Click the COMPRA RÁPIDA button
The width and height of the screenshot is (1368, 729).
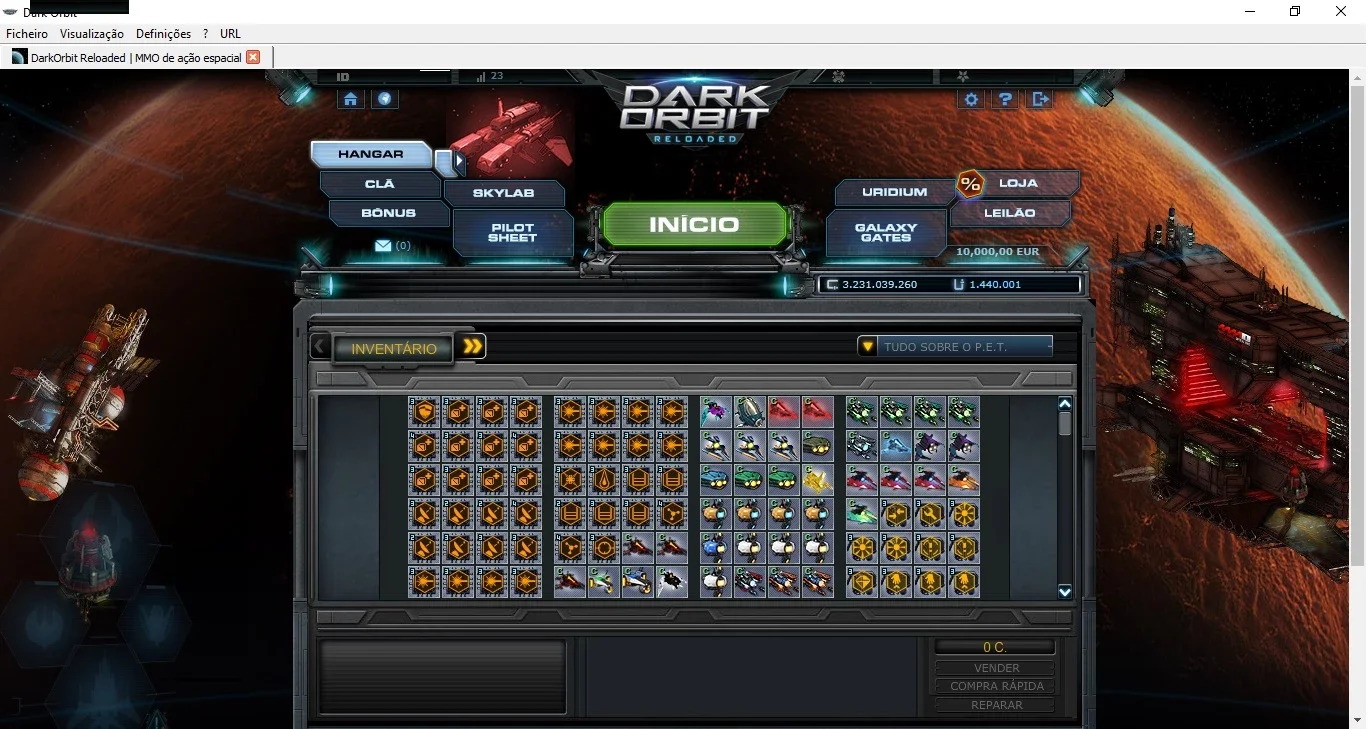click(996, 686)
